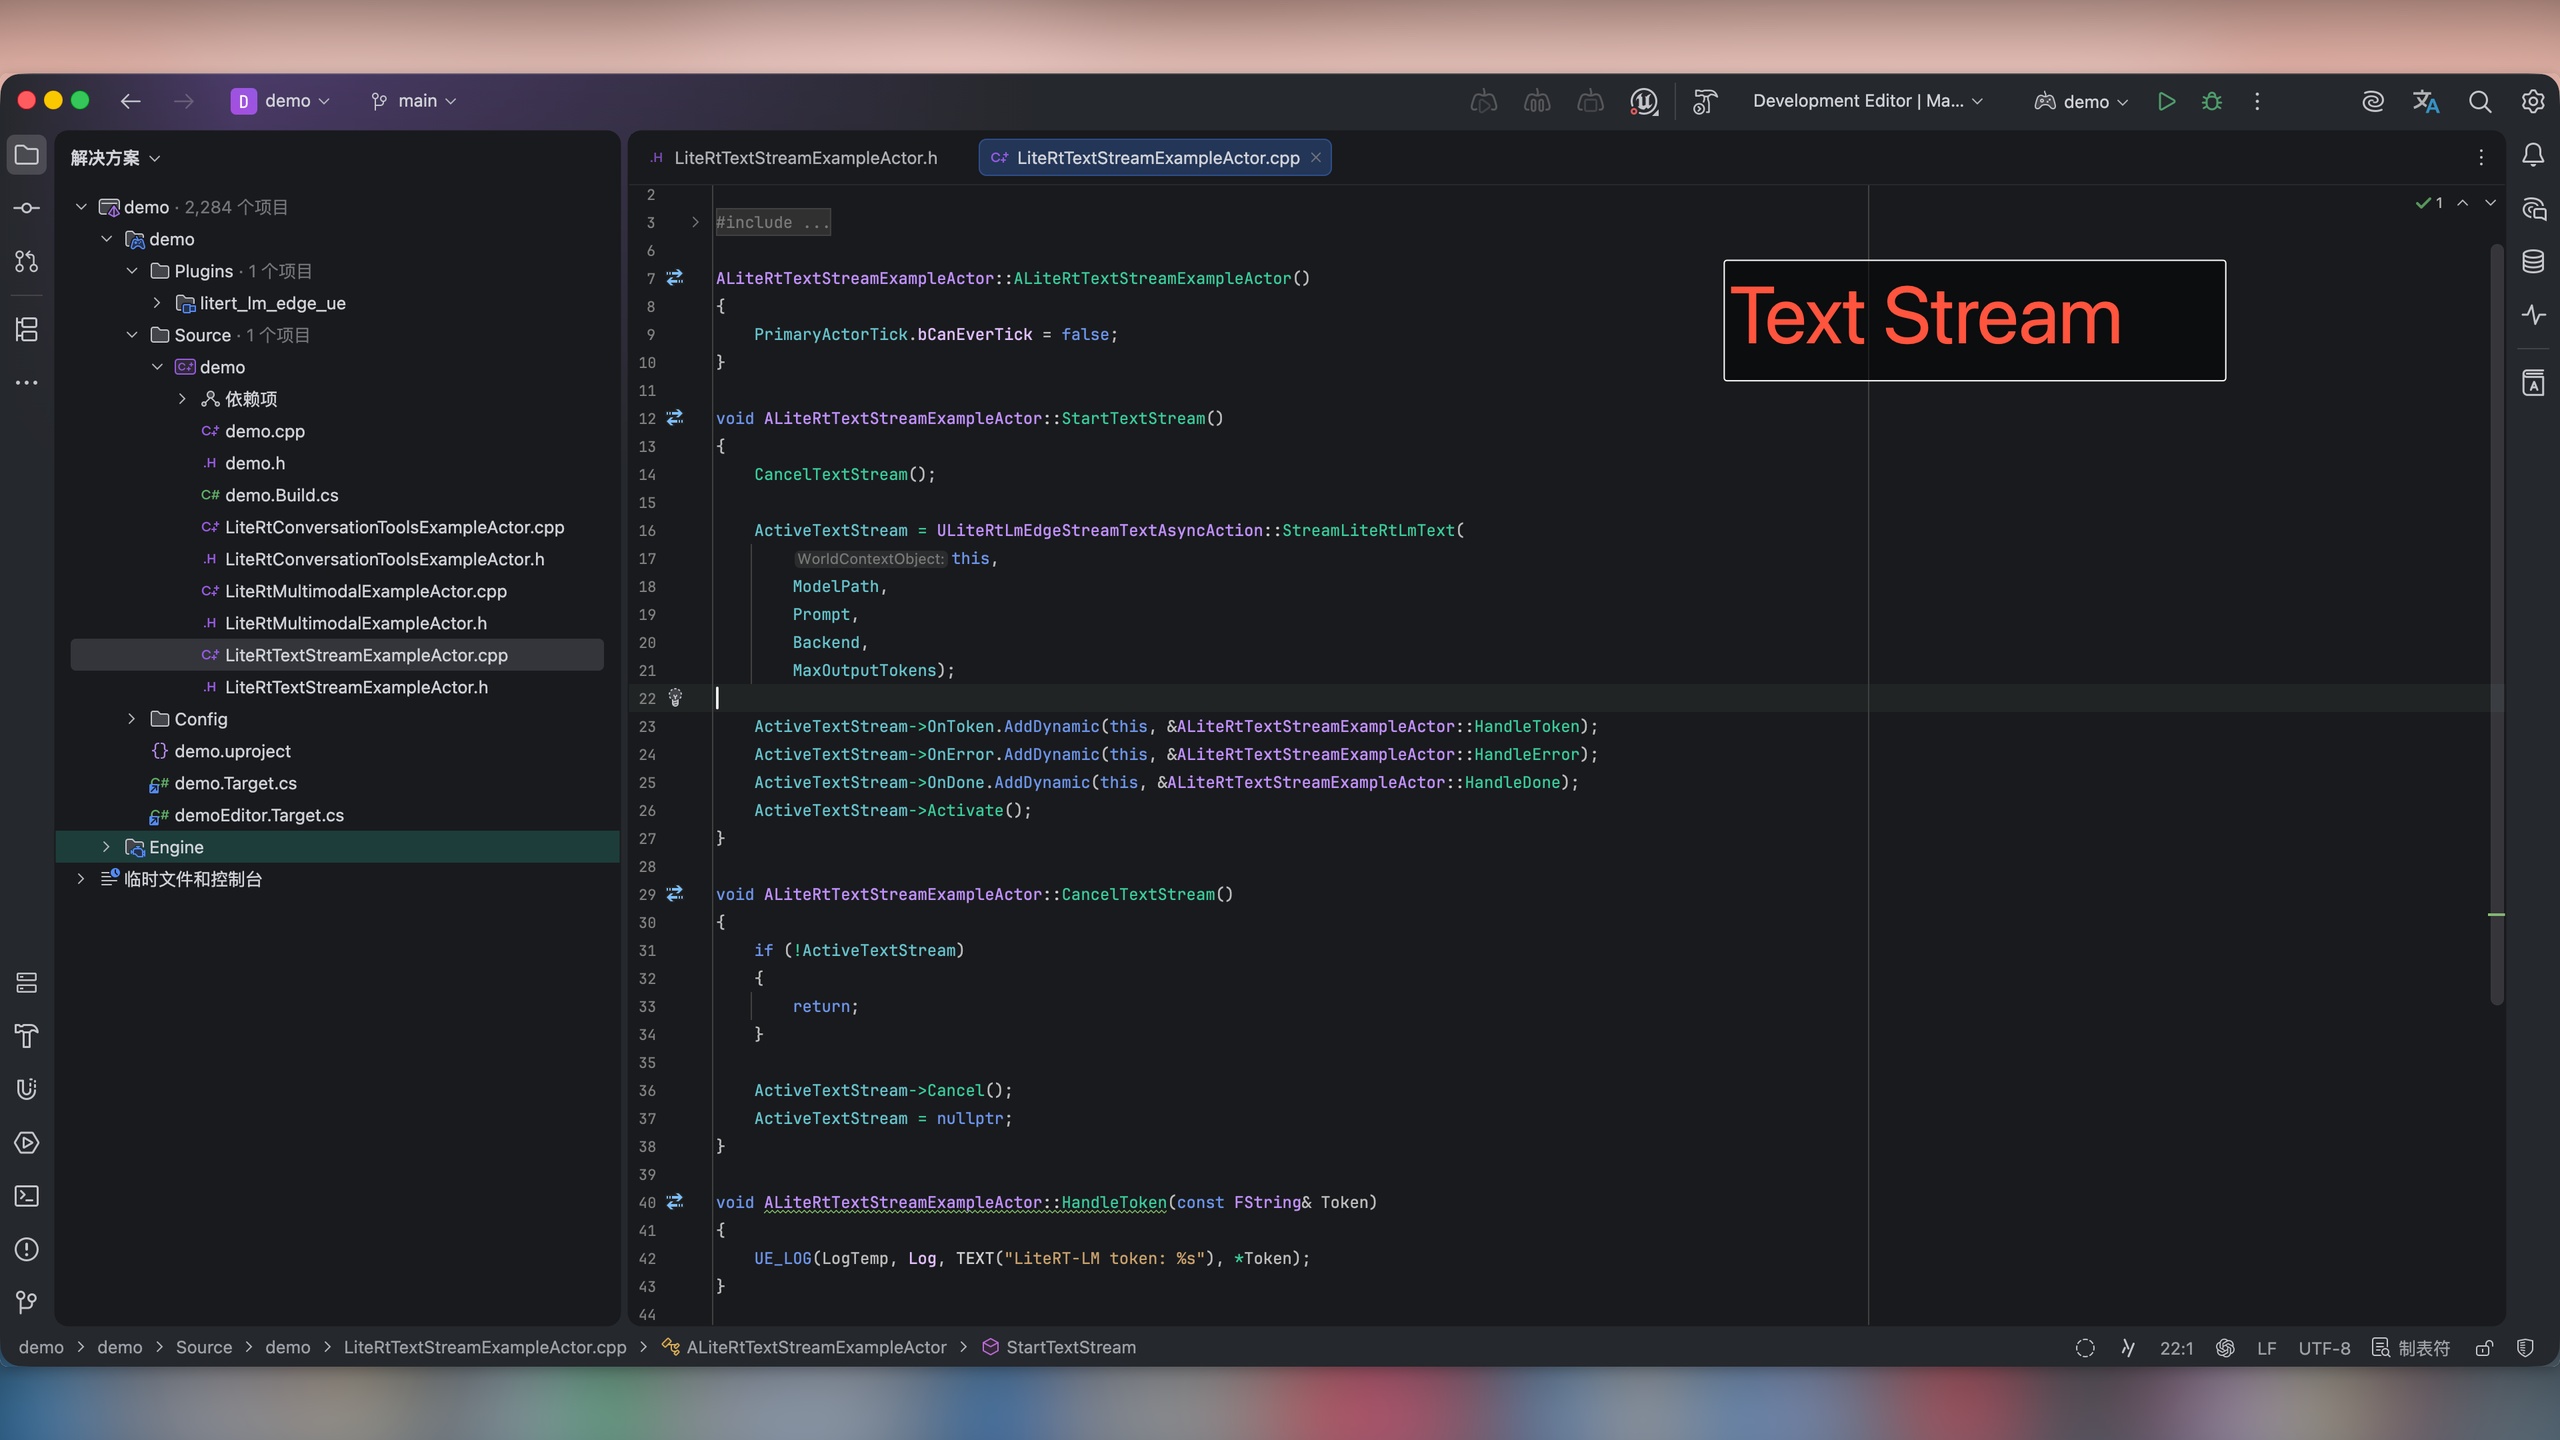Expand the Engine node

pos(106,847)
